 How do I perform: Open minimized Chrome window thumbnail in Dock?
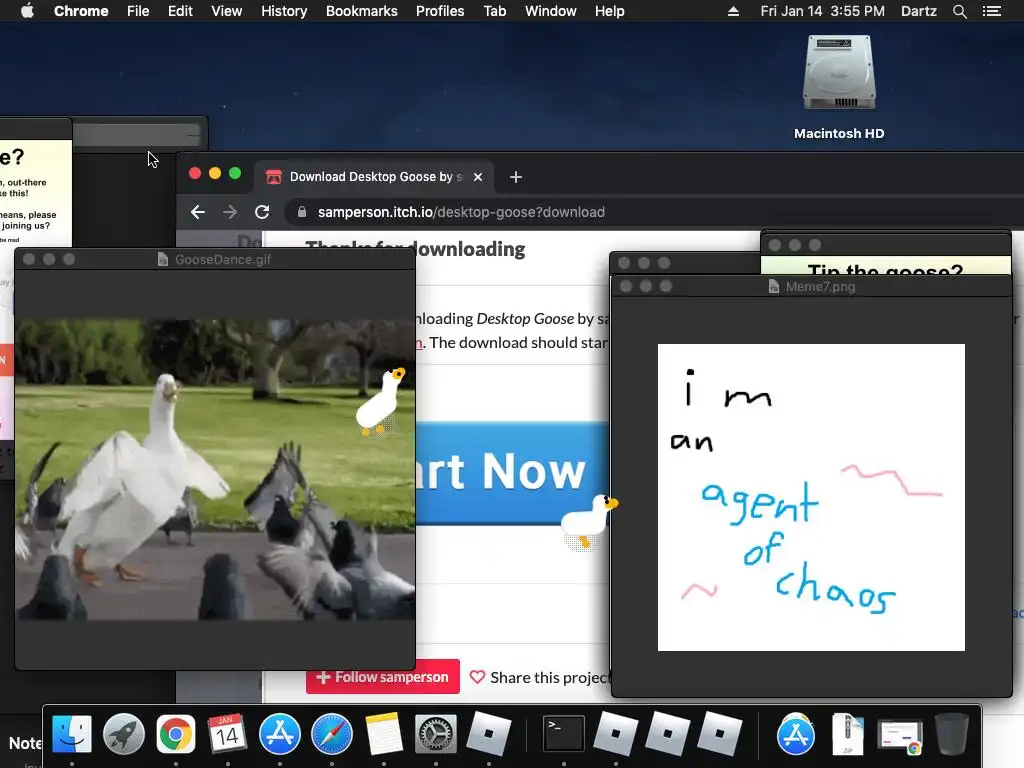coord(900,736)
